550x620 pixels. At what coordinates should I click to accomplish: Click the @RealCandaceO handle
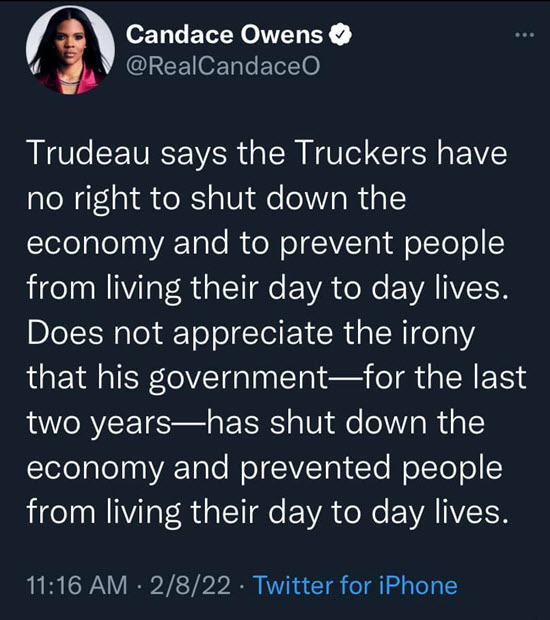[223, 66]
